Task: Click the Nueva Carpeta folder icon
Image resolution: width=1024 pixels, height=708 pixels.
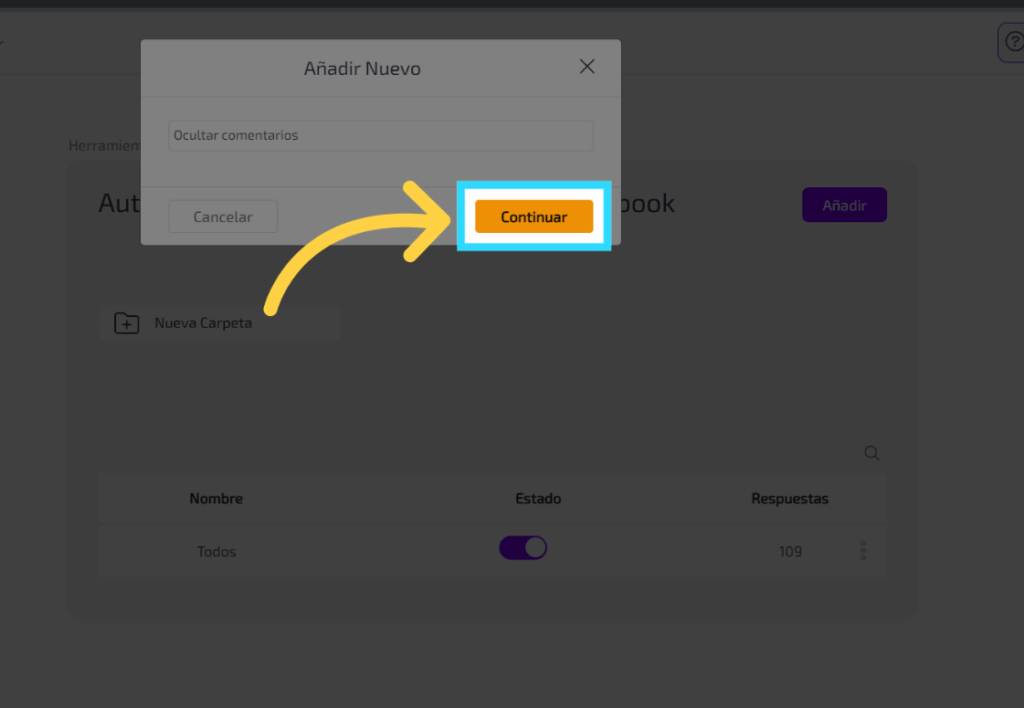Action: [x=127, y=324]
